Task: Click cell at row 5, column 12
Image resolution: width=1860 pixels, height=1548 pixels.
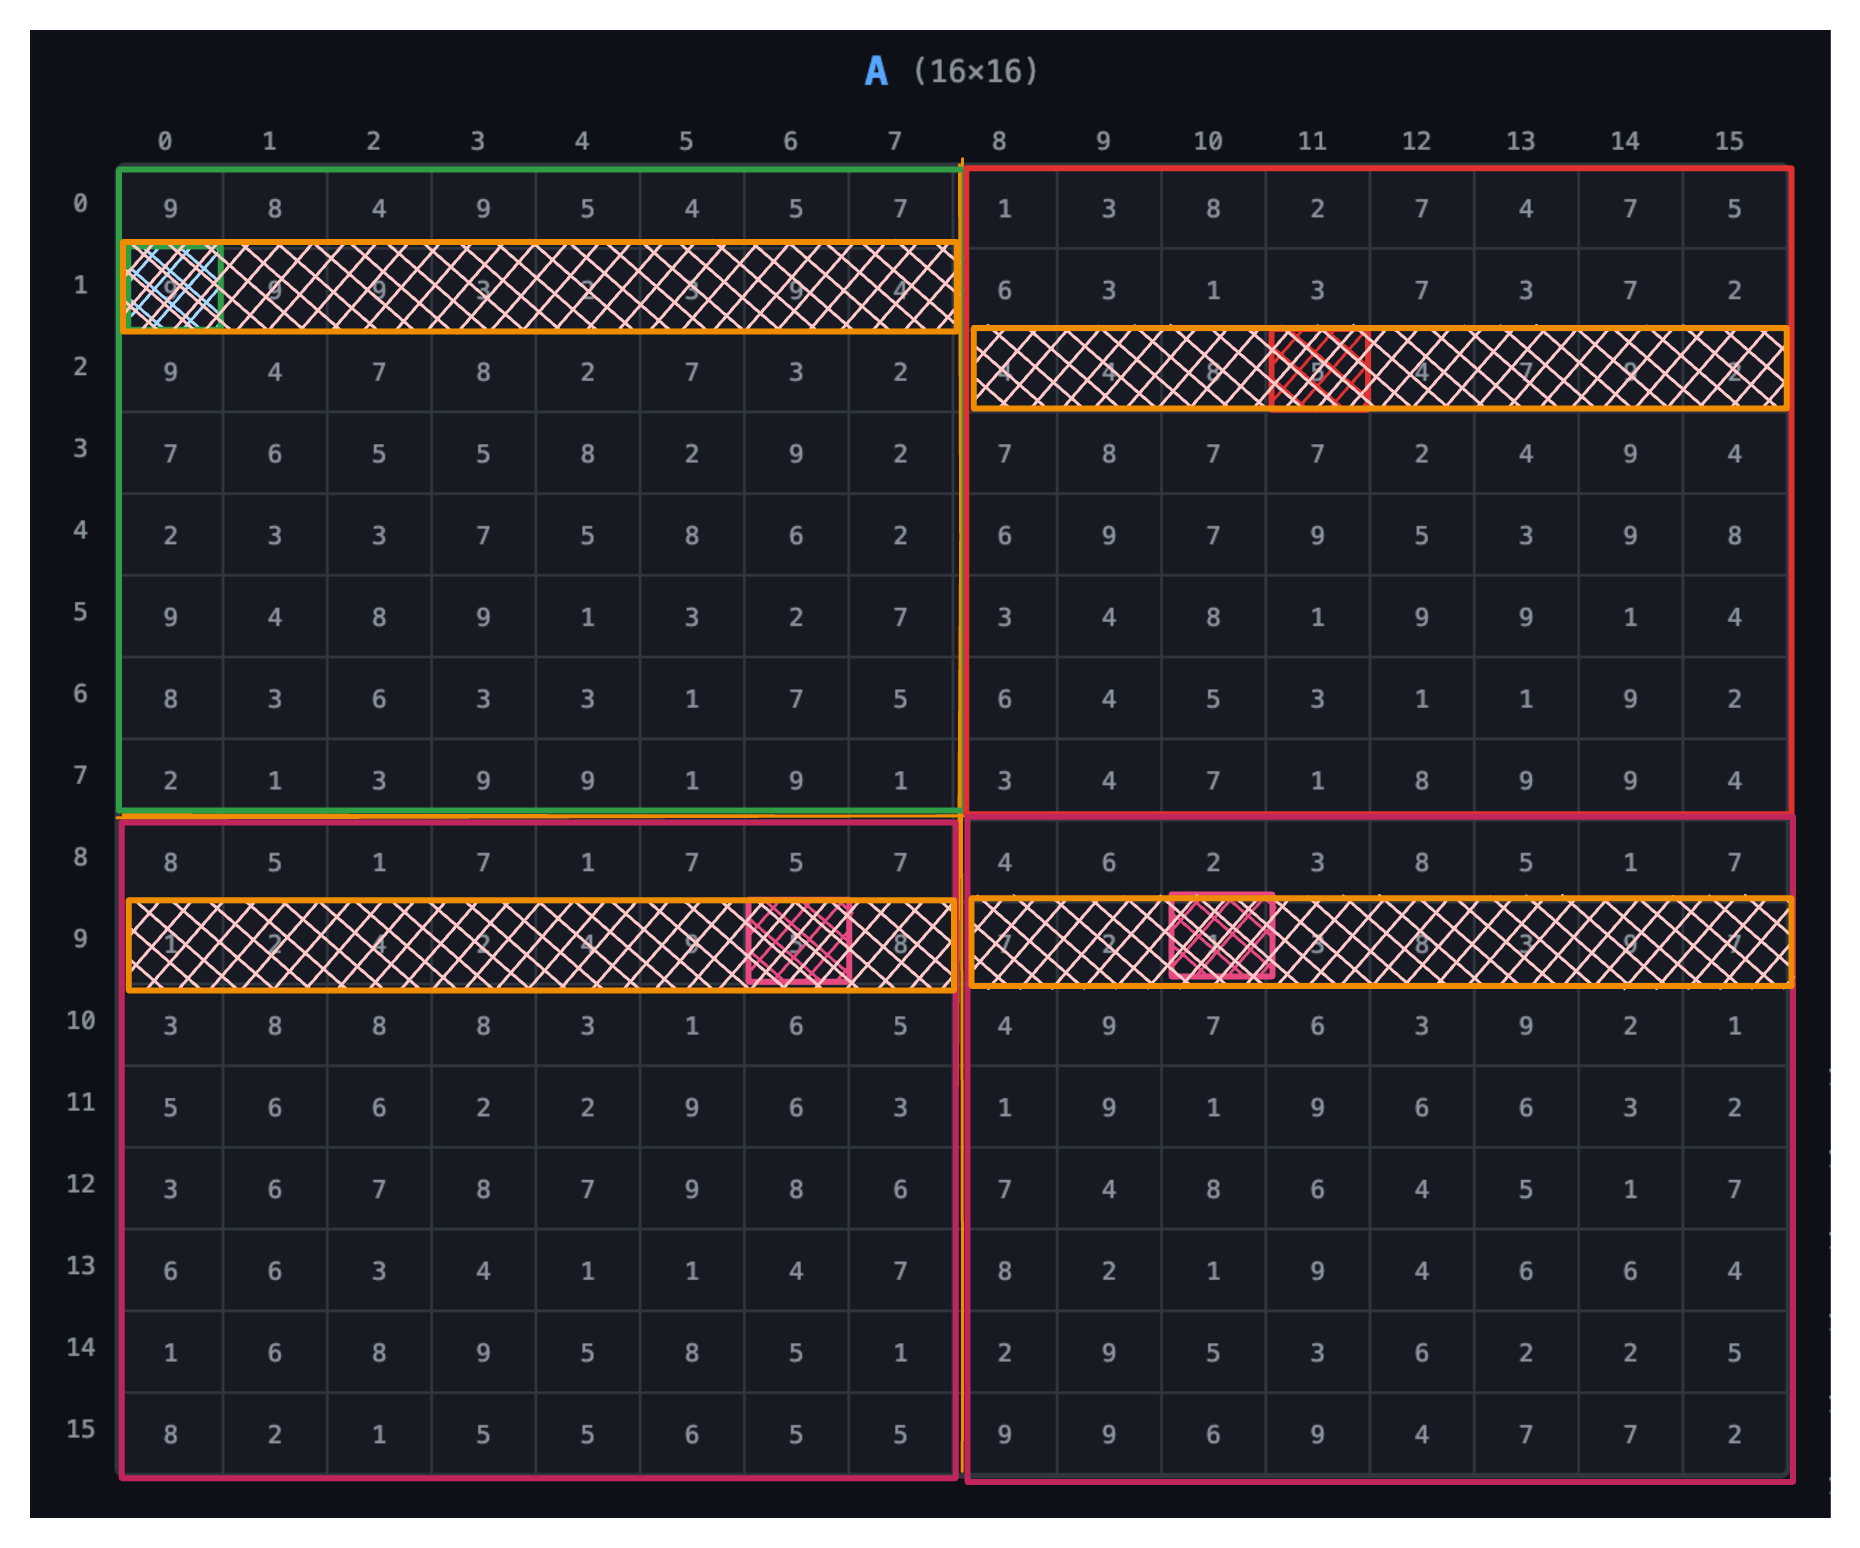Action: [x=1421, y=617]
